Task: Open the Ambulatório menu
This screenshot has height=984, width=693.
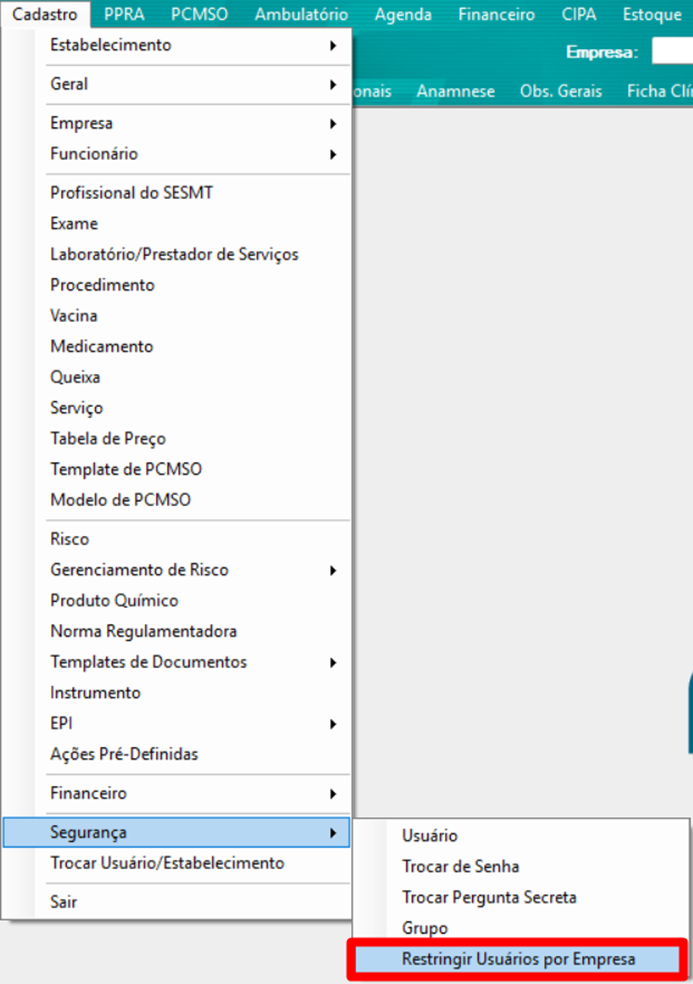Action: [301, 14]
